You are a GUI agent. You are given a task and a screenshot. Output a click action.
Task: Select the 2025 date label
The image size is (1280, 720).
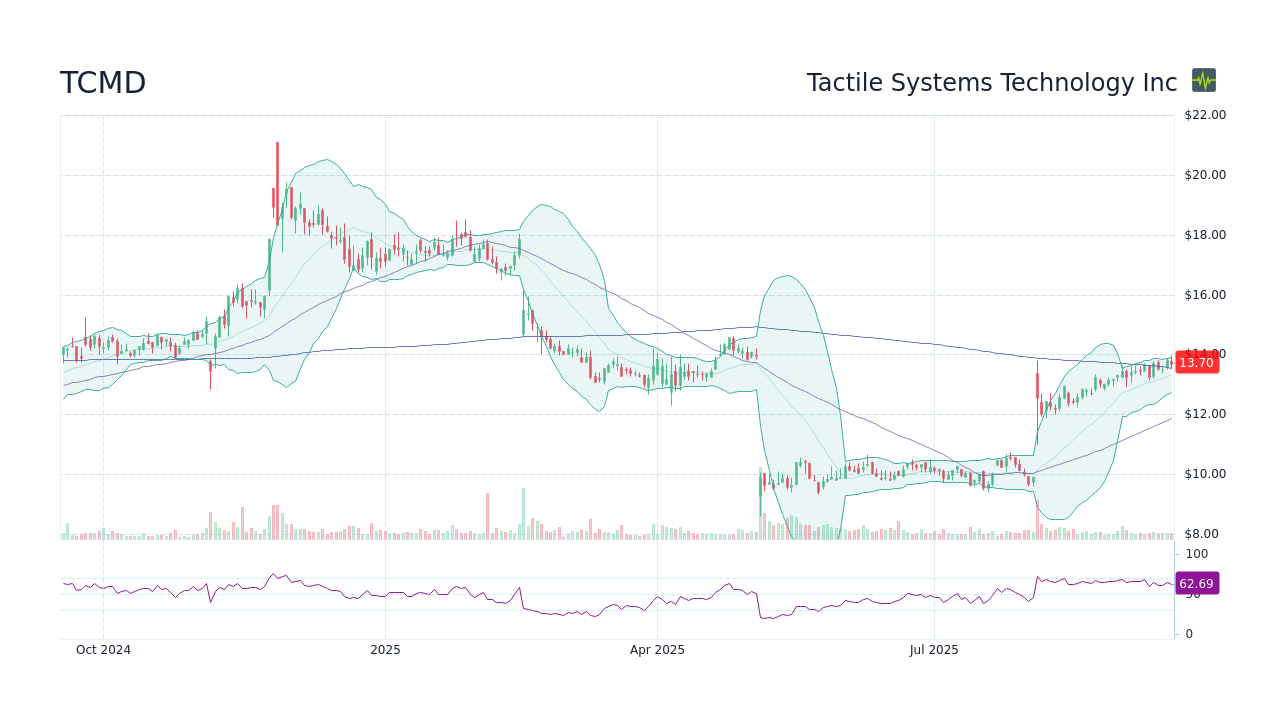[385, 649]
